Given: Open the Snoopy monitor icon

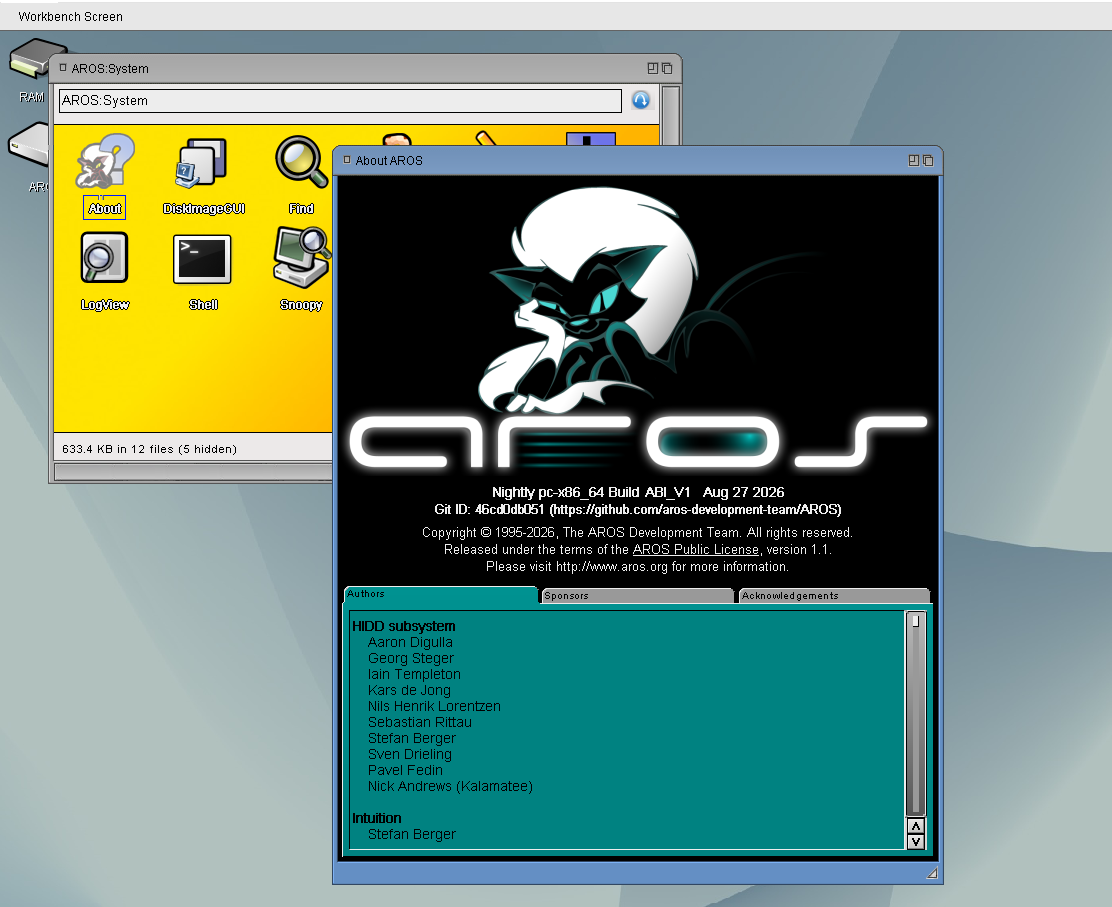Looking at the screenshot, I should 301,269.
